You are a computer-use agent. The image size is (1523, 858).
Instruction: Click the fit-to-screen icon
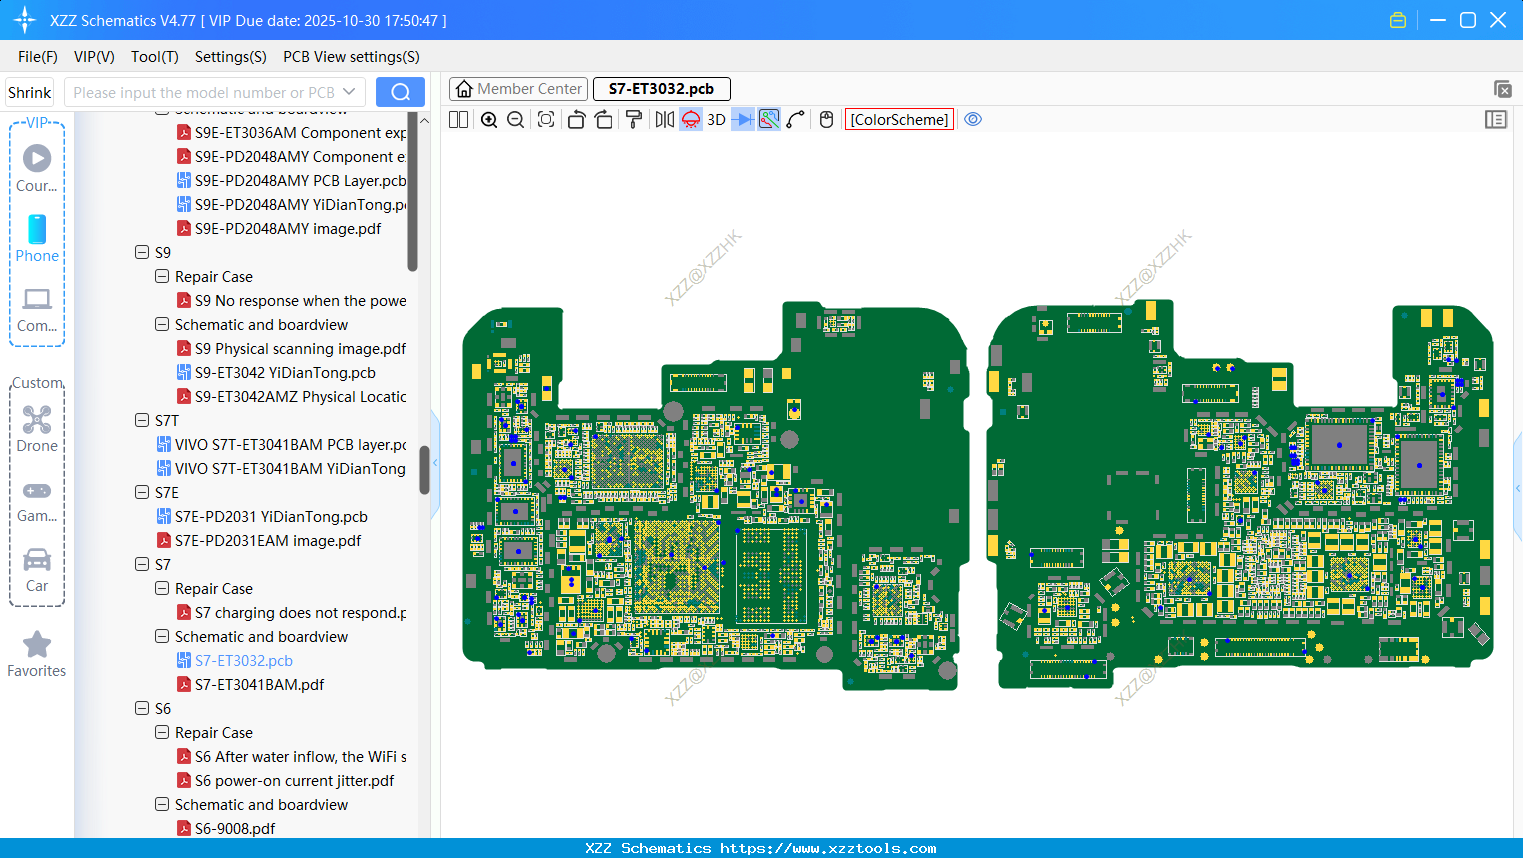546,120
